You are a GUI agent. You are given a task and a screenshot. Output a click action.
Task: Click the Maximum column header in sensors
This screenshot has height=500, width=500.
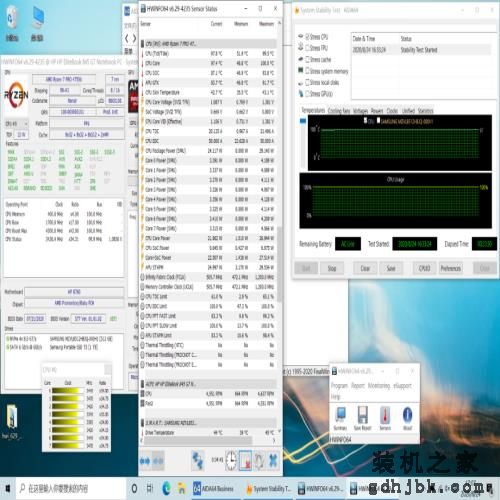pyautogui.click(x=266, y=24)
